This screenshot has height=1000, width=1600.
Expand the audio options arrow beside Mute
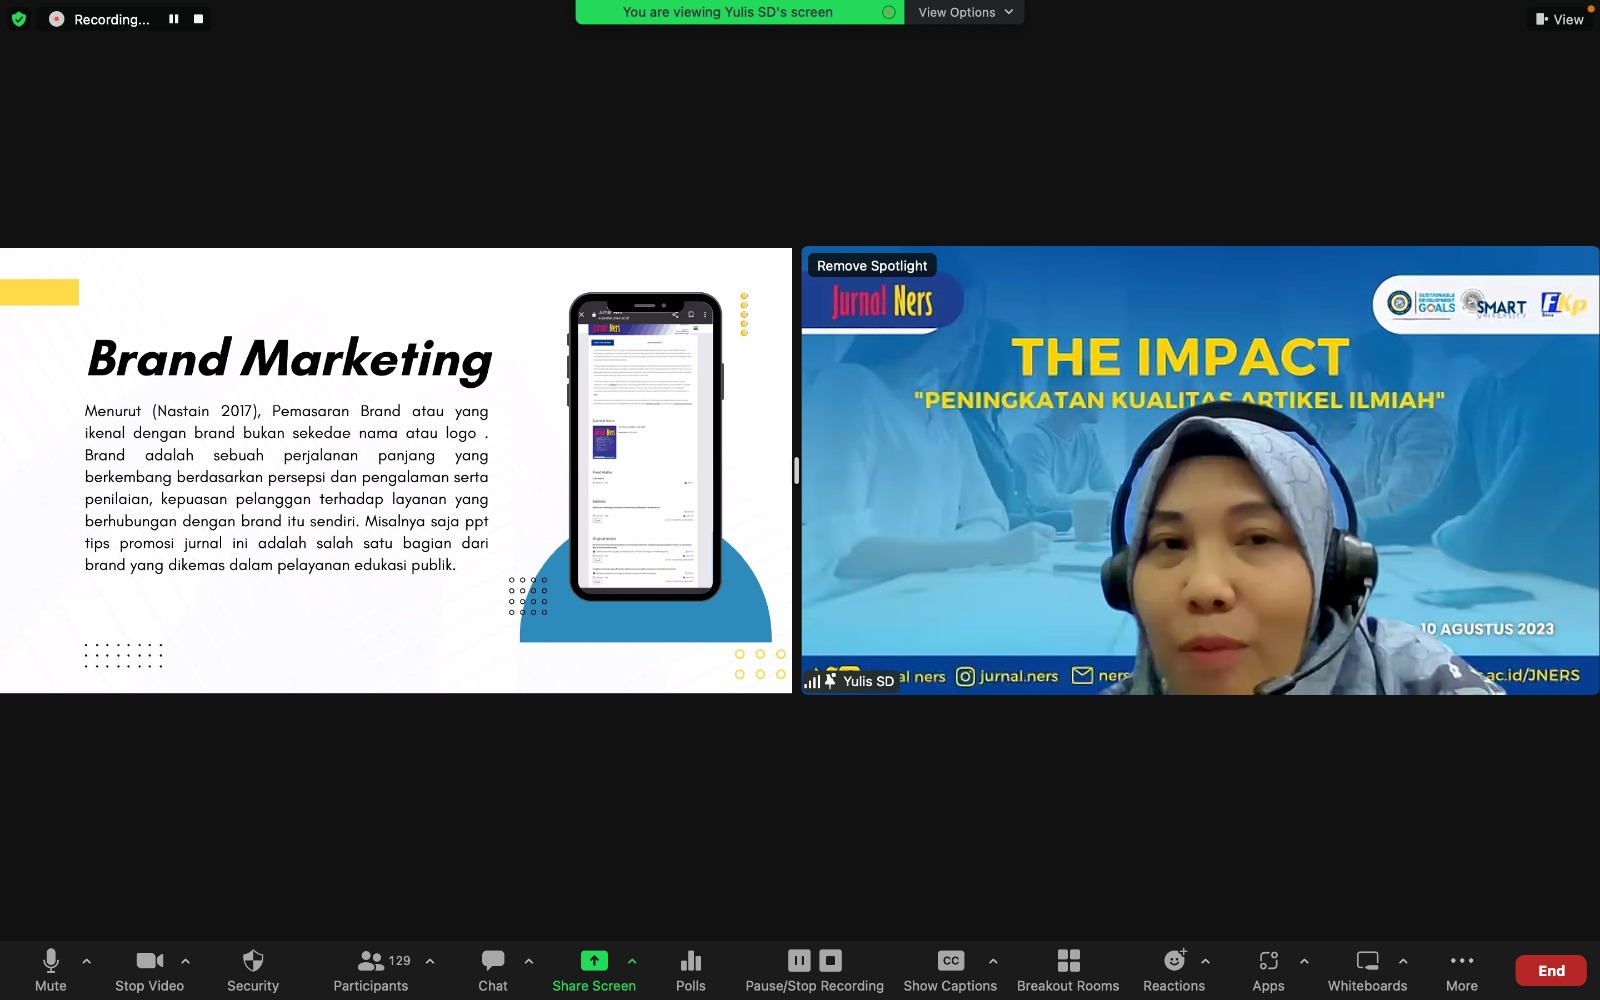click(87, 961)
